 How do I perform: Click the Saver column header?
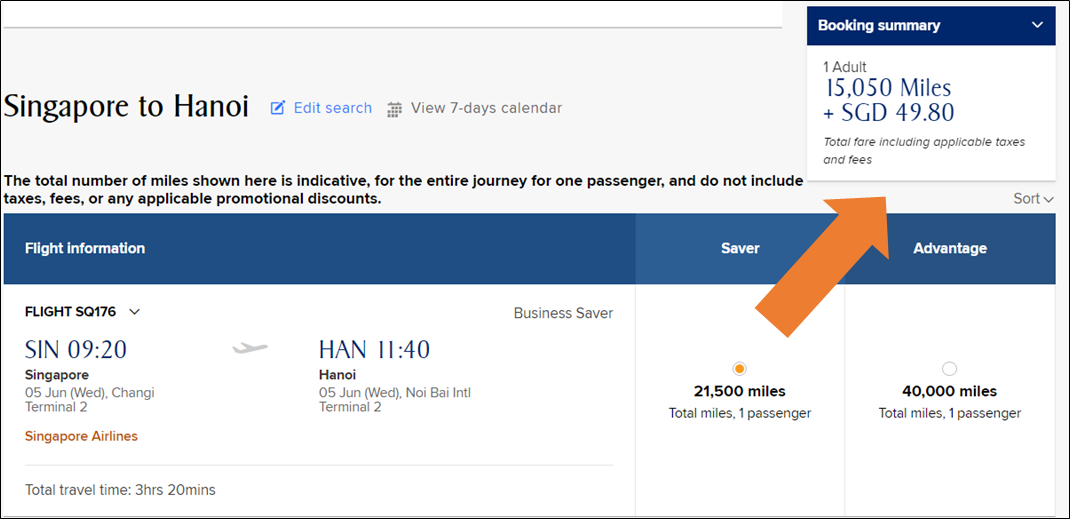[x=740, y=248]
